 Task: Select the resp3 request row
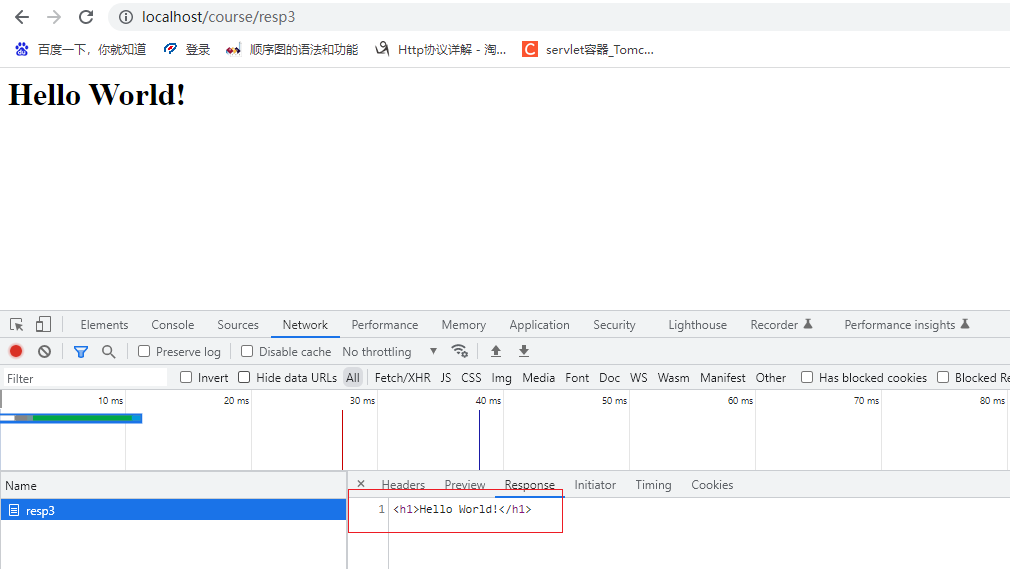click(40, 511)
